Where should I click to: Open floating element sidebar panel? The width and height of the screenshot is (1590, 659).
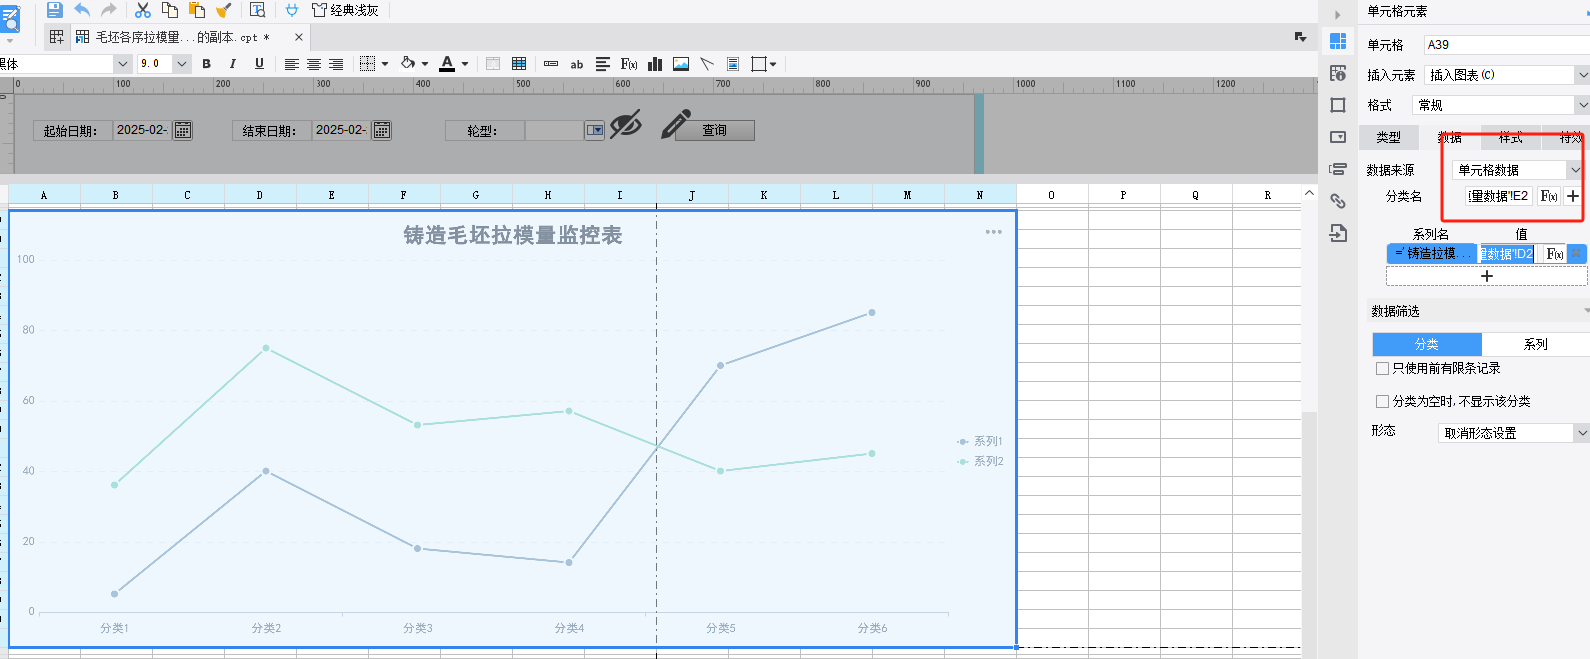pos(1338,105)
